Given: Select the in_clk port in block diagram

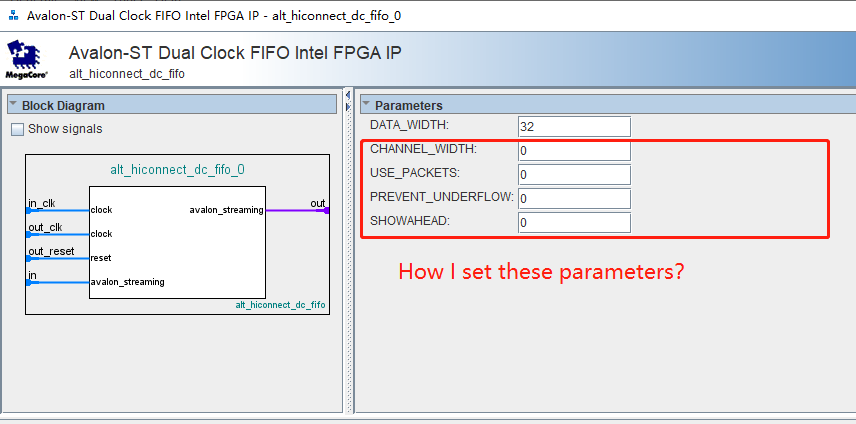Looking at the screenshot, I should 42,204.
